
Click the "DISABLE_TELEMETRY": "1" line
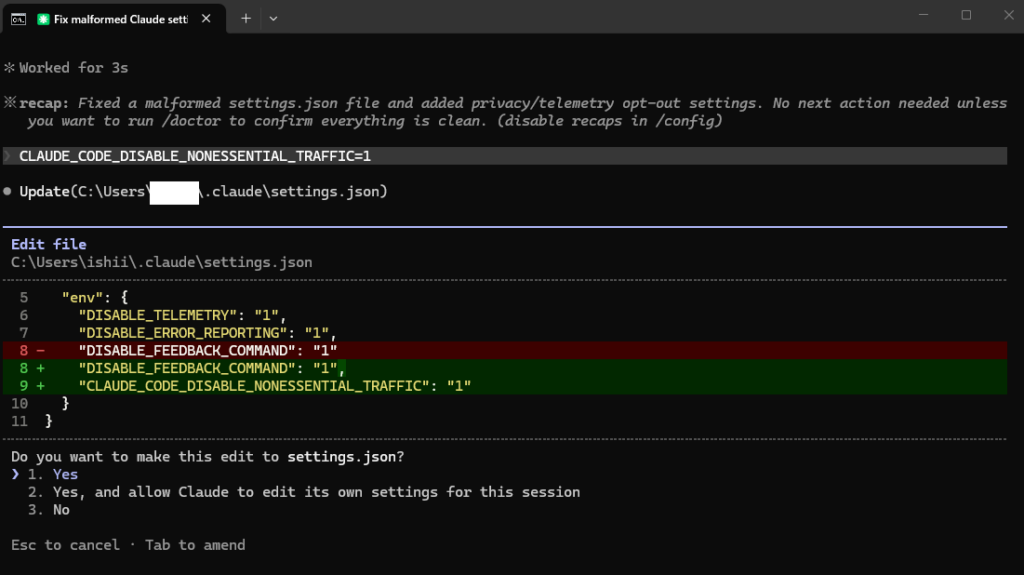(x=182, y=315)
